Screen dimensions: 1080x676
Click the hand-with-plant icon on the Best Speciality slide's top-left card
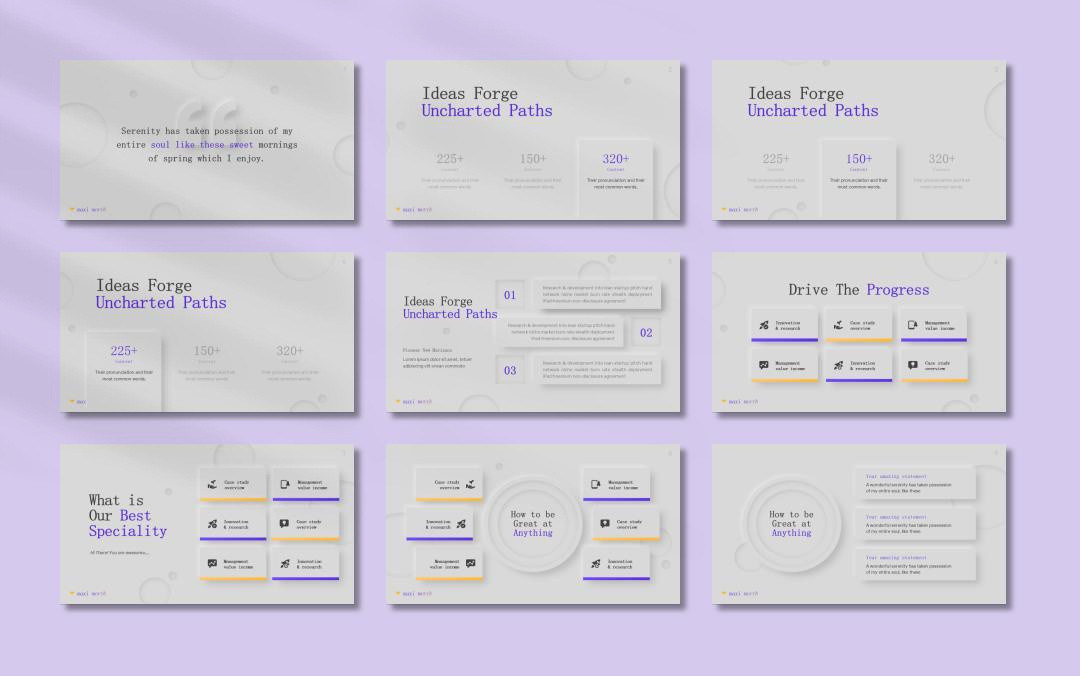coord(211,484)
